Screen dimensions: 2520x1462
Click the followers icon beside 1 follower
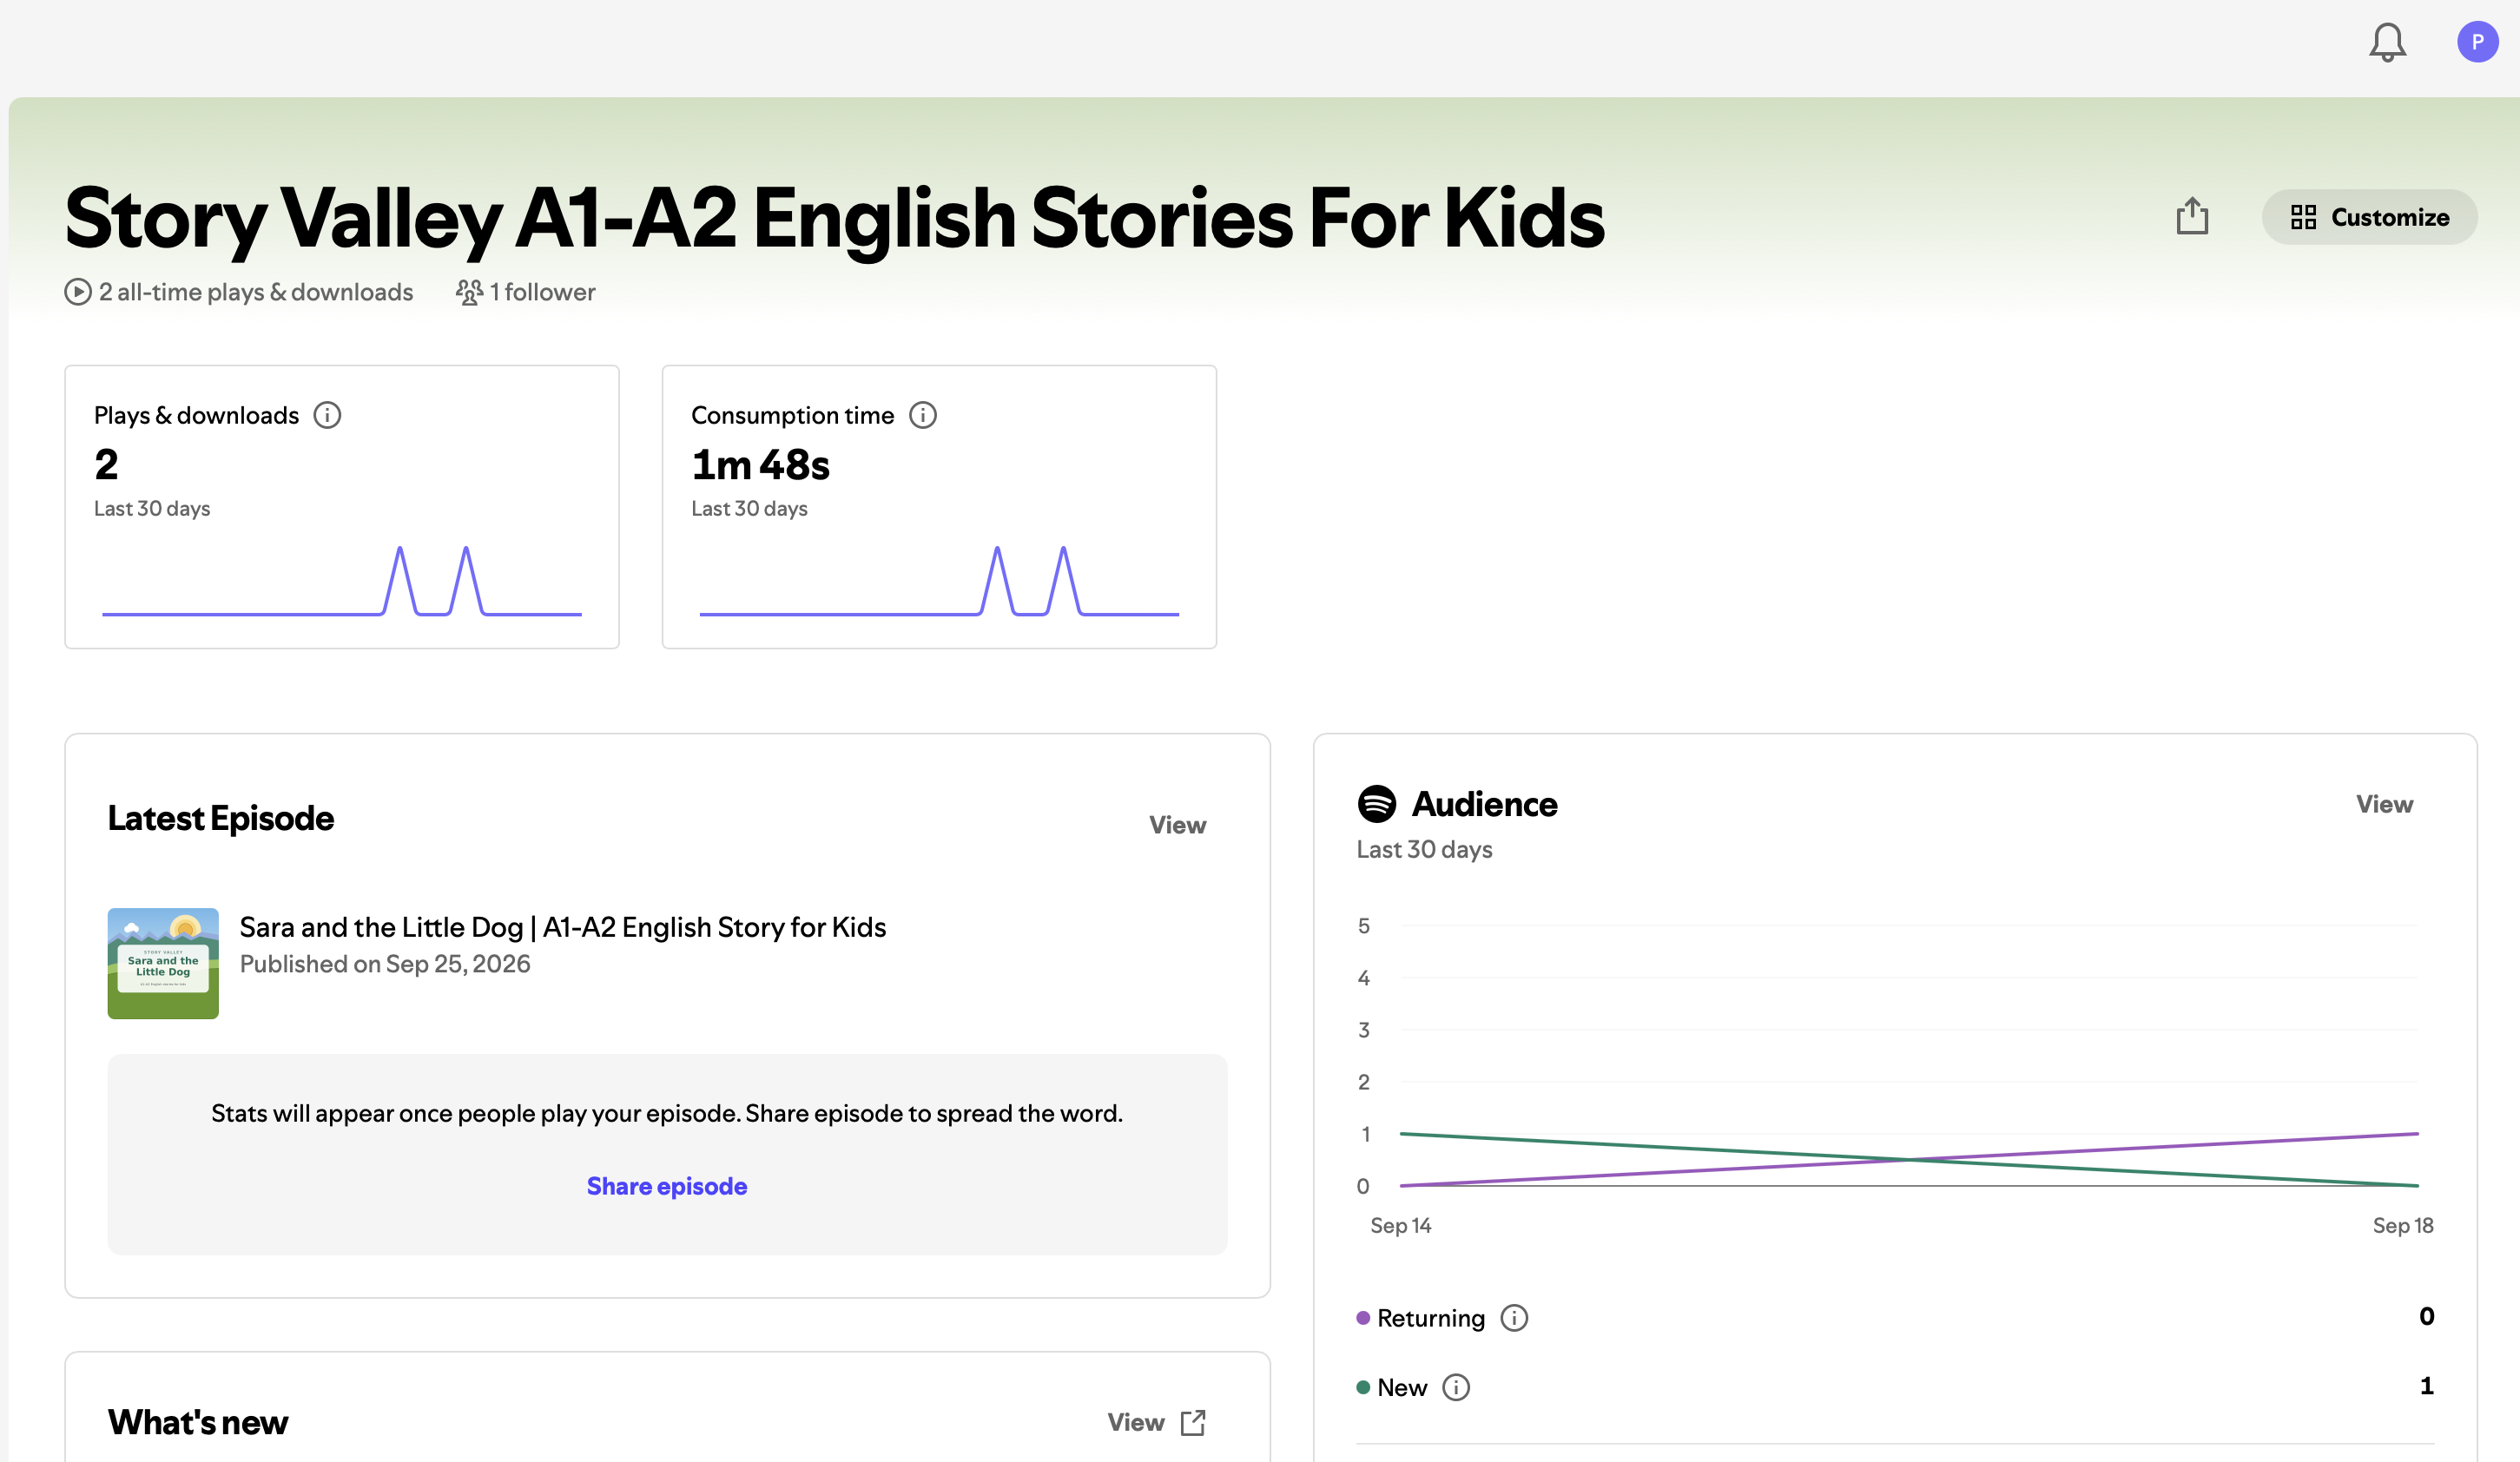coord(469,292)
